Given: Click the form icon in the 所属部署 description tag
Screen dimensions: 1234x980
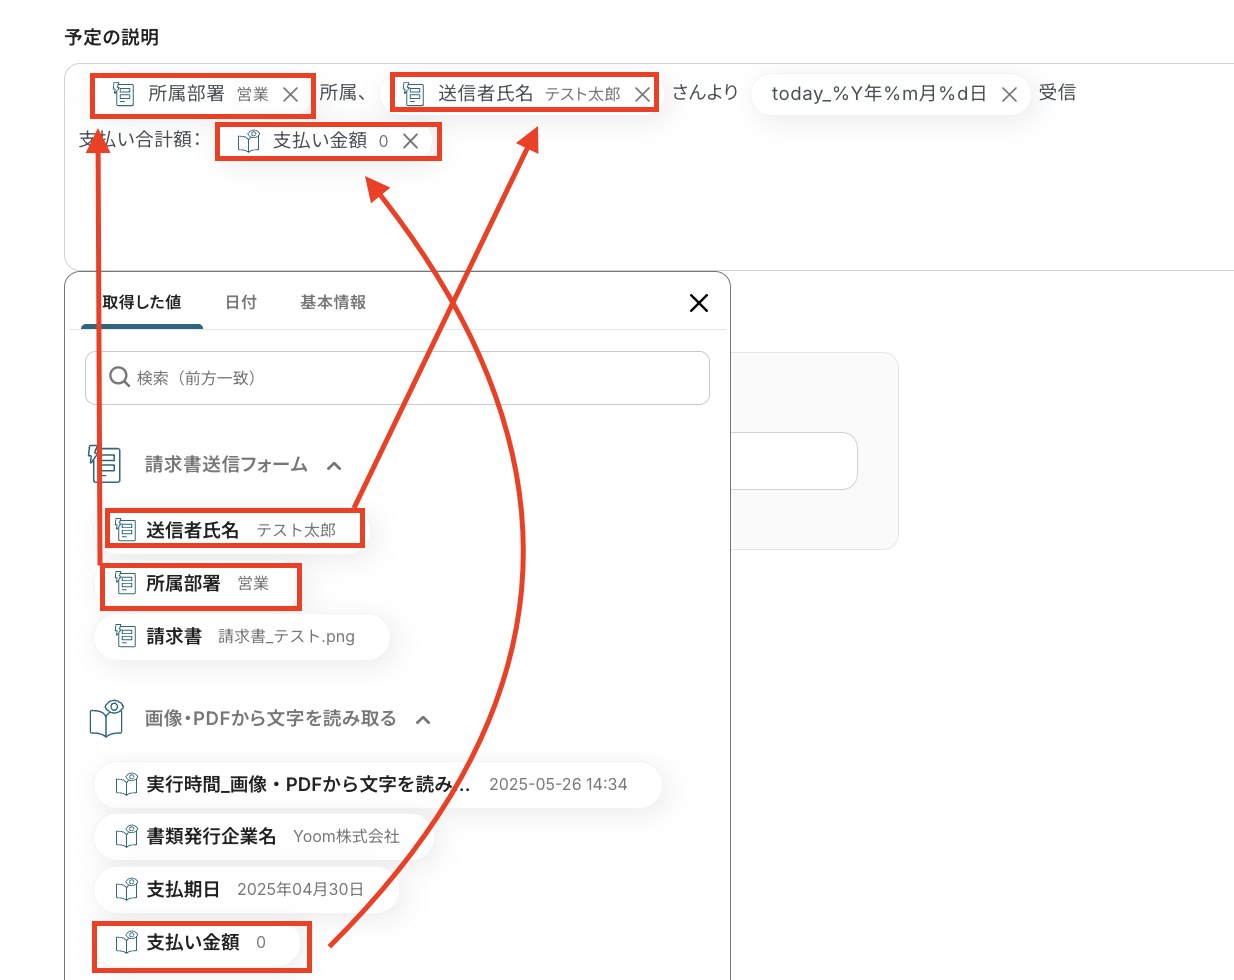Looking at the screenshot, I should click(123, 94).
